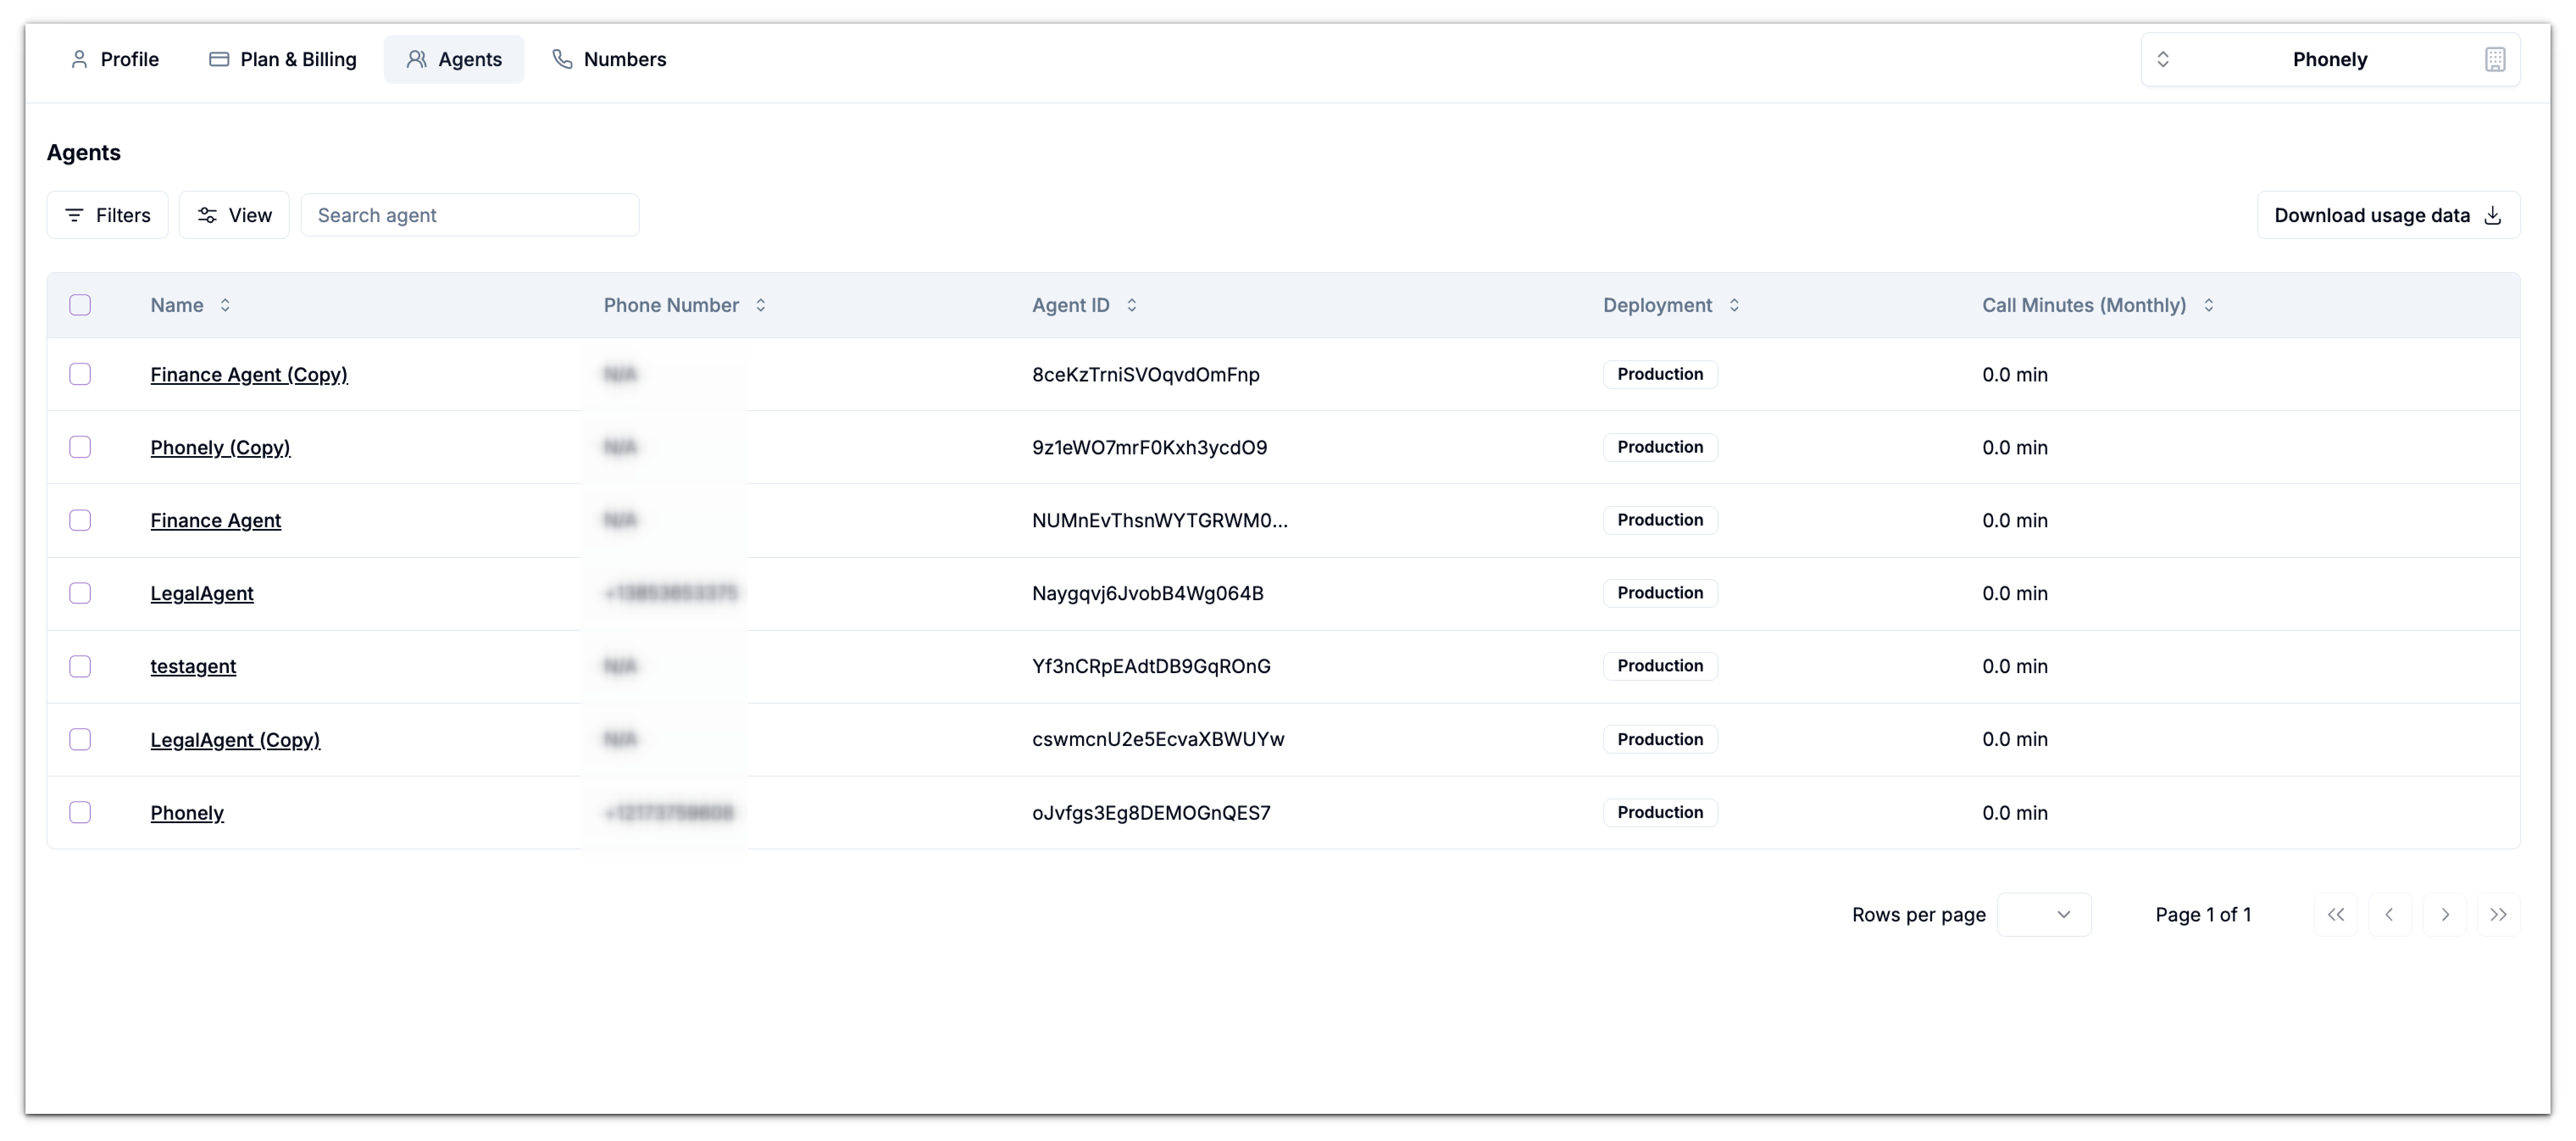Go to the last page using double-chevron icon
The height and width of the screenshot is (1141, 2576).
pos(2499,914)
